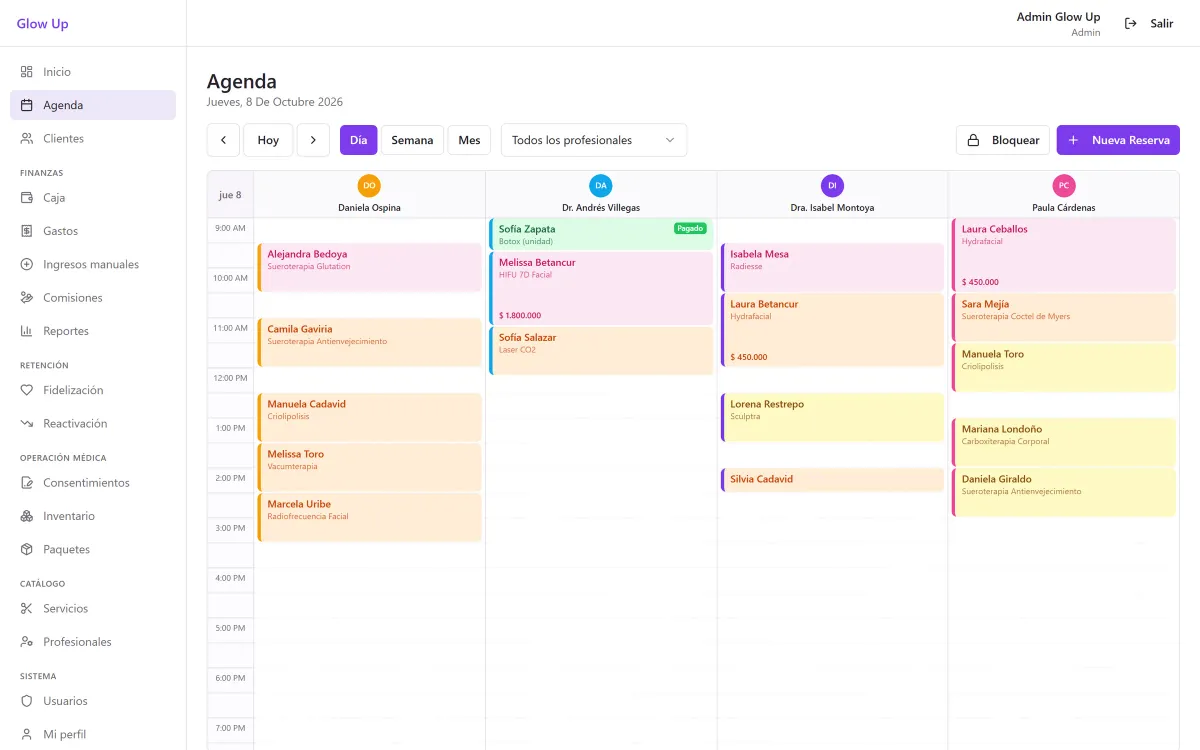Switch to Mes view

tap(469, 140)
